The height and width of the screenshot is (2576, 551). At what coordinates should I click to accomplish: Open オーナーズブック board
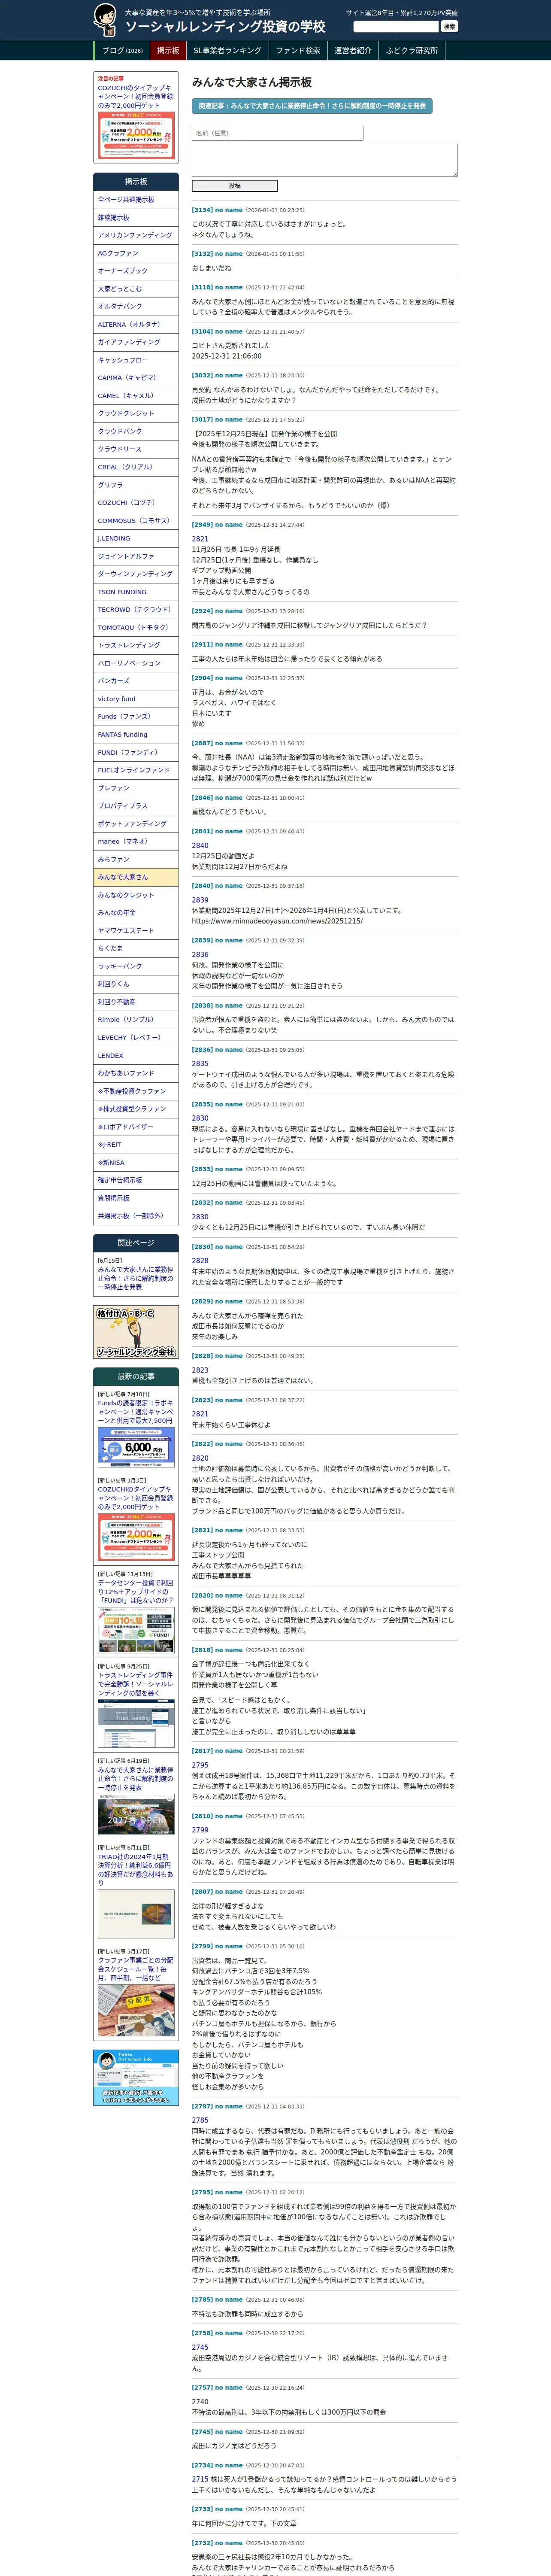pos(136,271)
